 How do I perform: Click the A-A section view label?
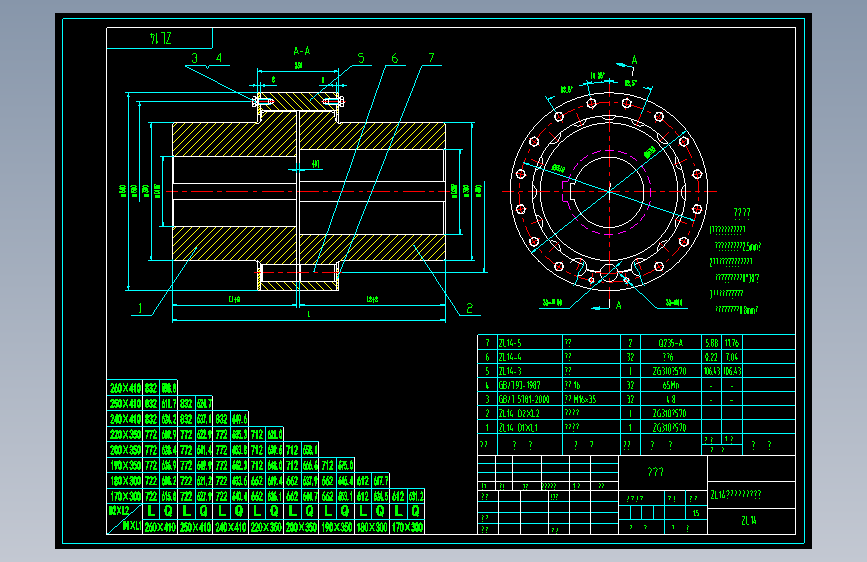[x=302, y=51]
